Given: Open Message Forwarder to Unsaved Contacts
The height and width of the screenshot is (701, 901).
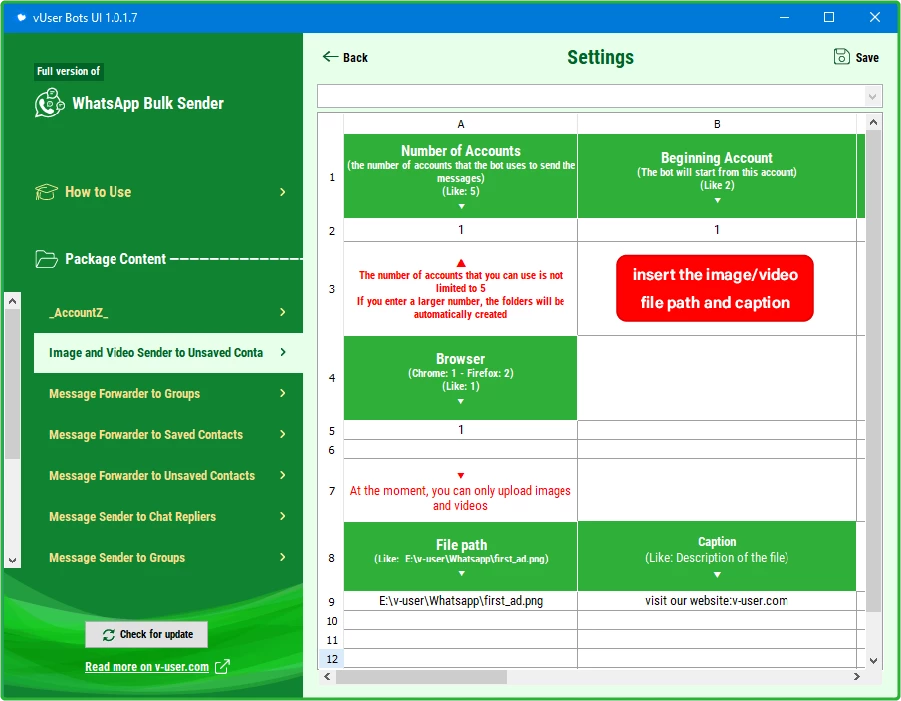Looking at the screenshot, I should [168, 475].
